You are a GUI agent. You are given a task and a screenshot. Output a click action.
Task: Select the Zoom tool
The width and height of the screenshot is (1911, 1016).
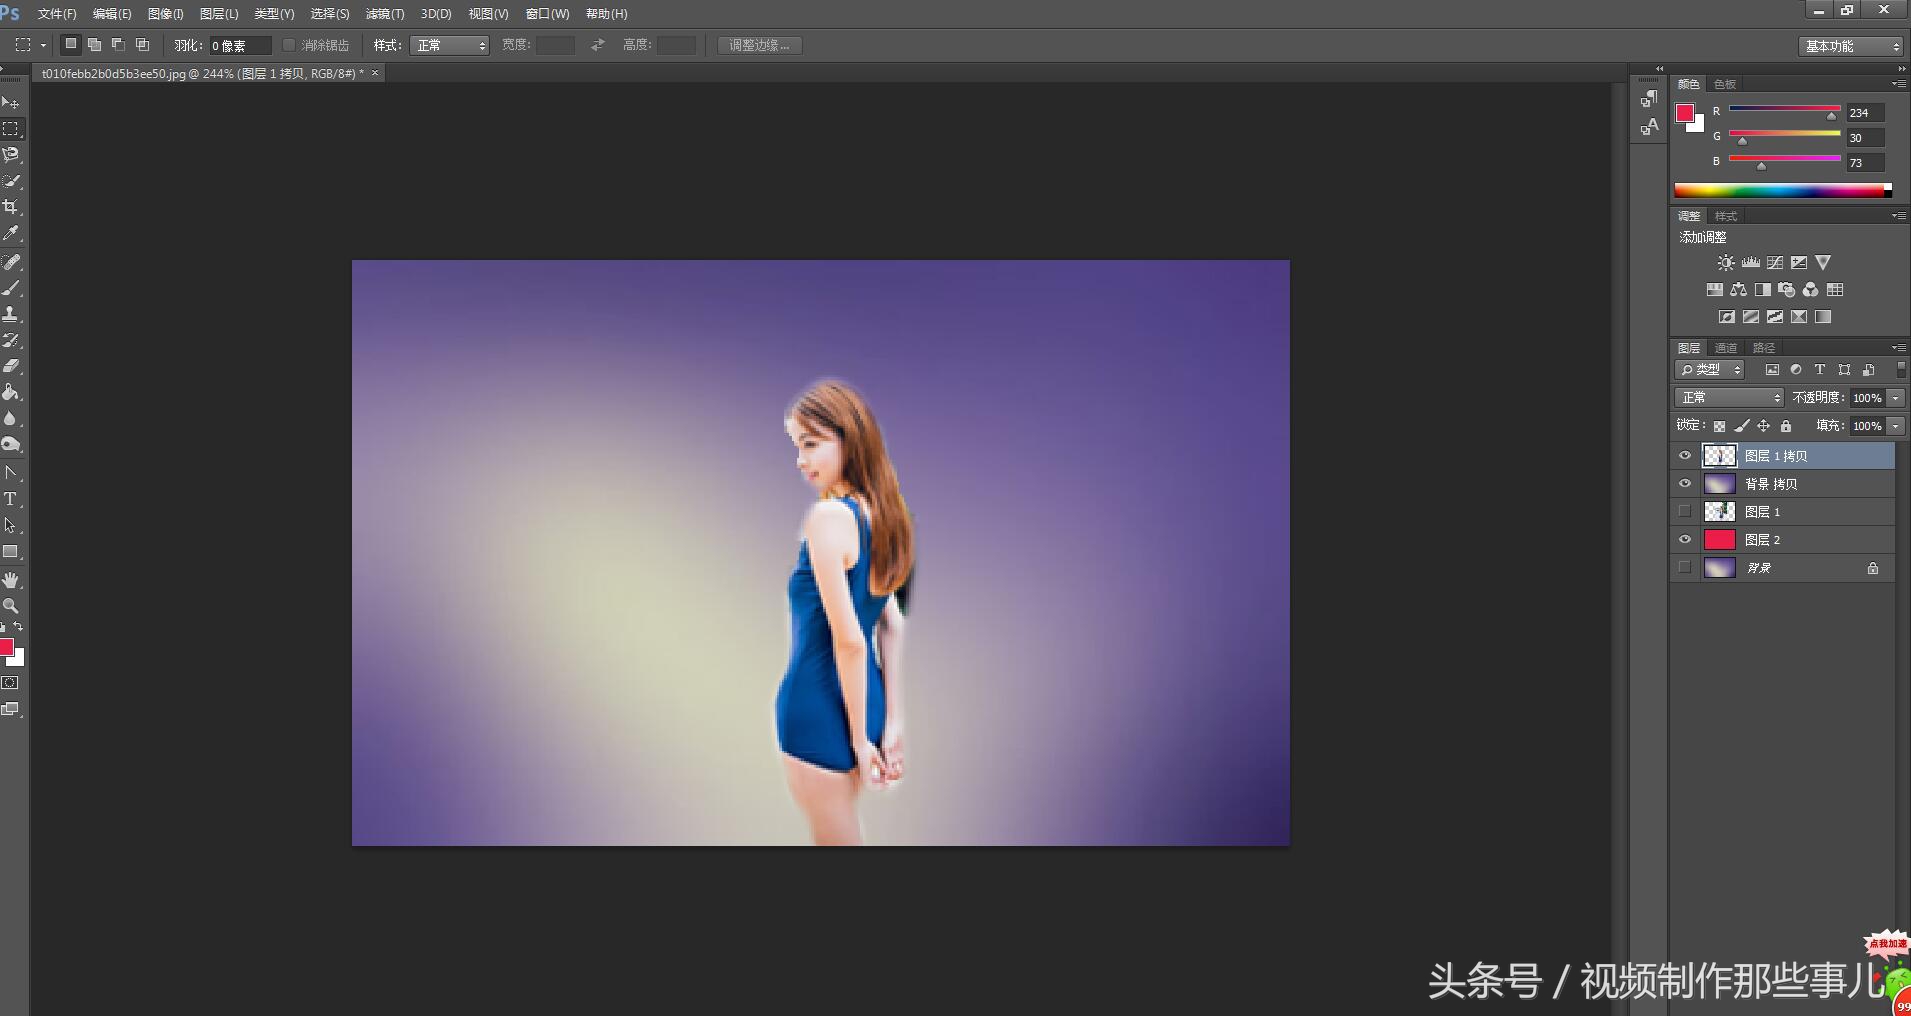tap(11, 606)
